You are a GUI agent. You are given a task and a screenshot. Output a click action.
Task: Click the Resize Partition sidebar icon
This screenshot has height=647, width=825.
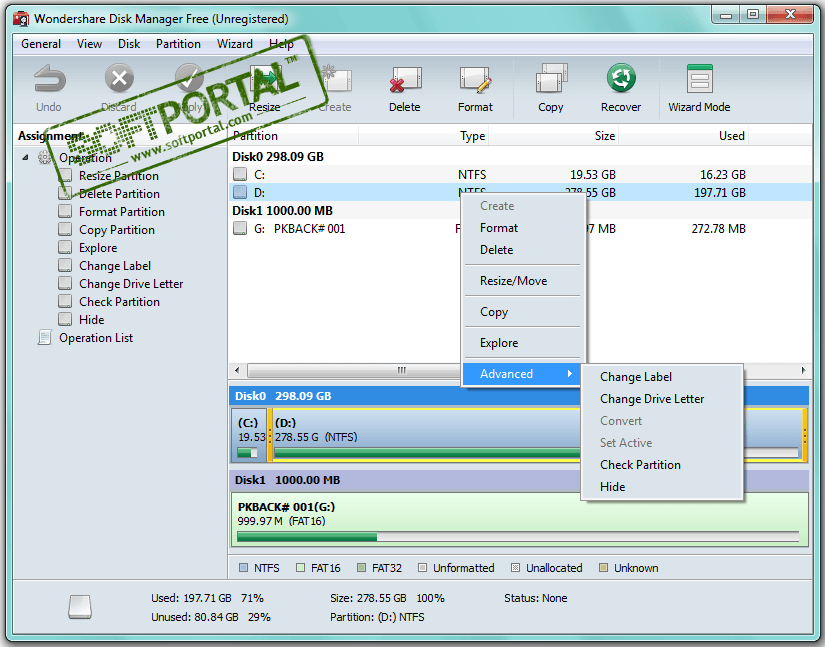pyautogui.click(x=65, y=175)
